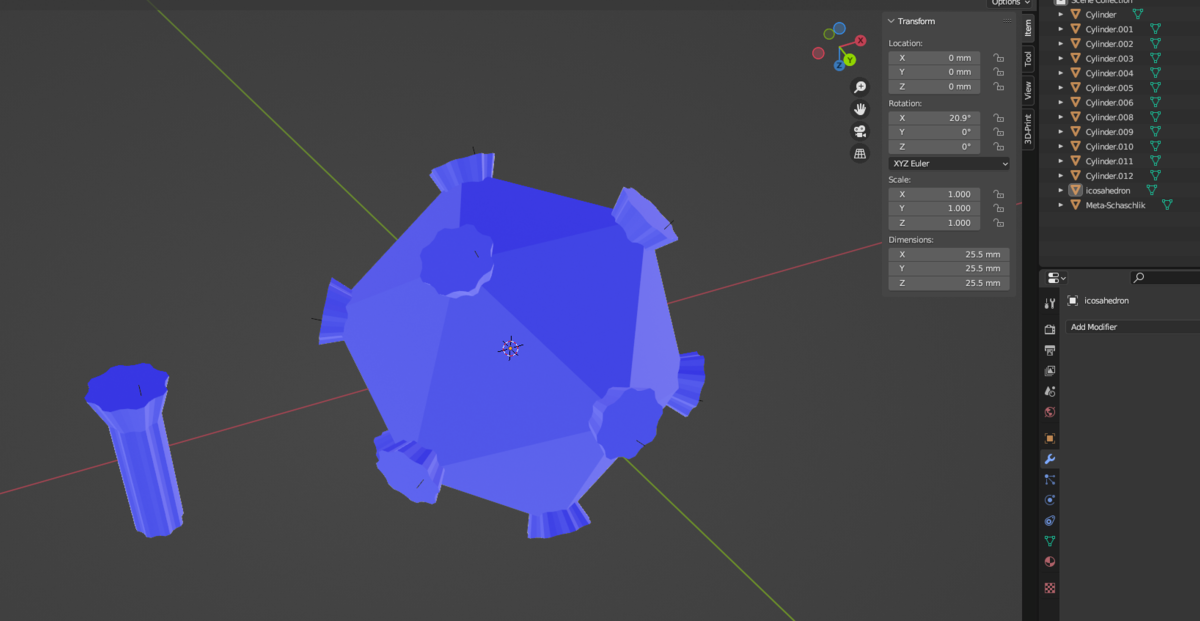Click the pan view hand icon
The height and width of the screenshot is (621, 1200).
859,109
